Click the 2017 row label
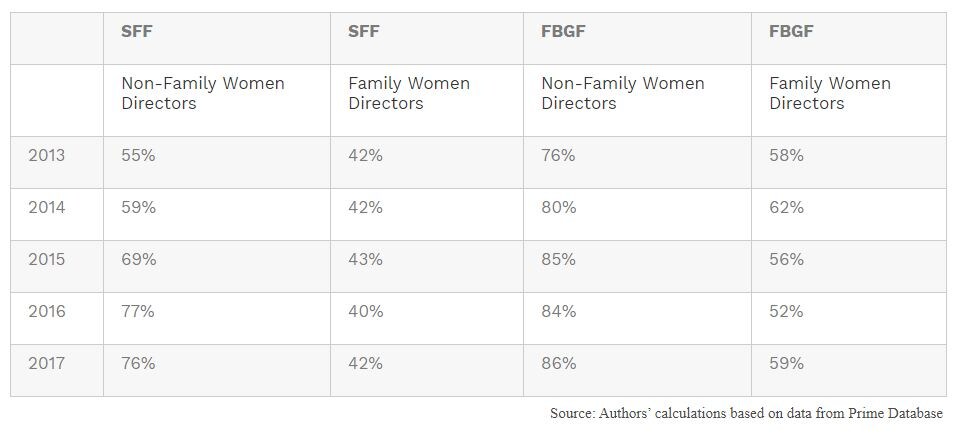The width and height of the screenshot is (959, 433). [47, 364]
